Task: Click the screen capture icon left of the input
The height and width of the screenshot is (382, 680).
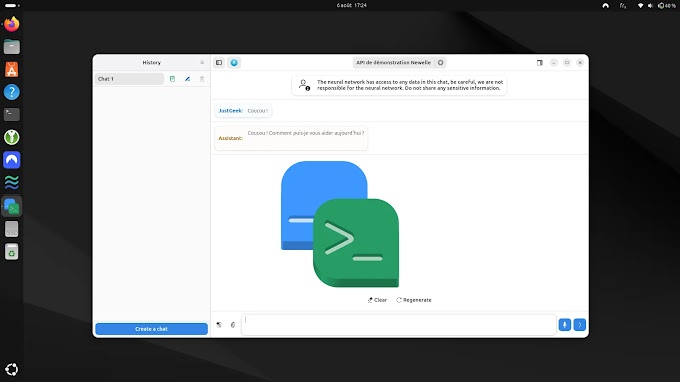Action: pos(219,325)
